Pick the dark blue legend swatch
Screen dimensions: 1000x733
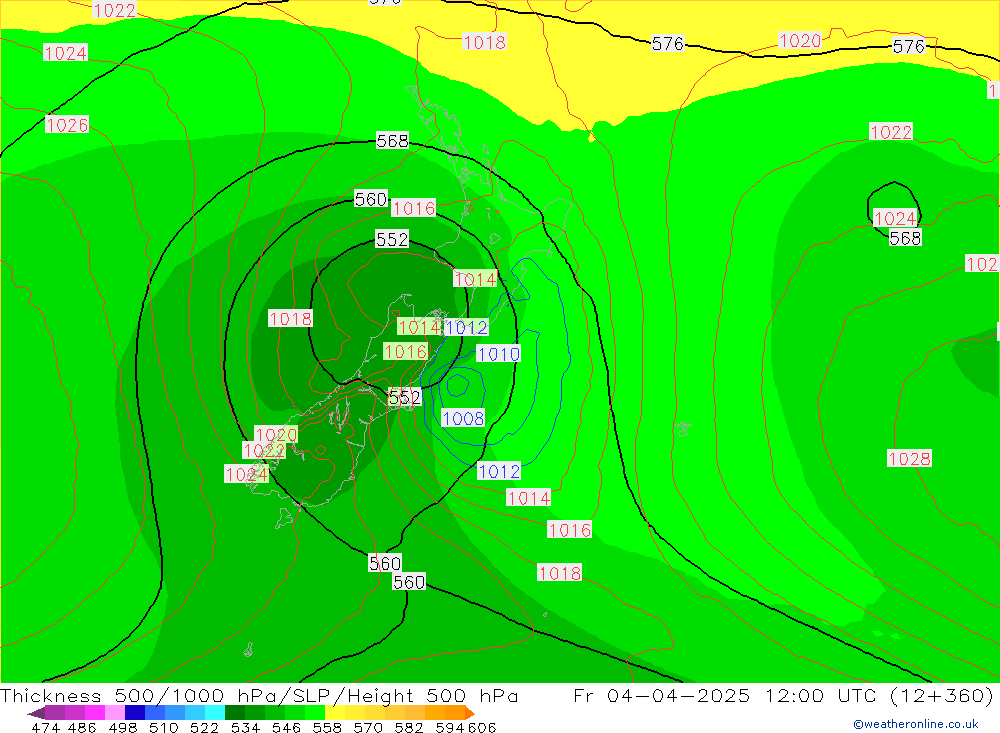135,713
